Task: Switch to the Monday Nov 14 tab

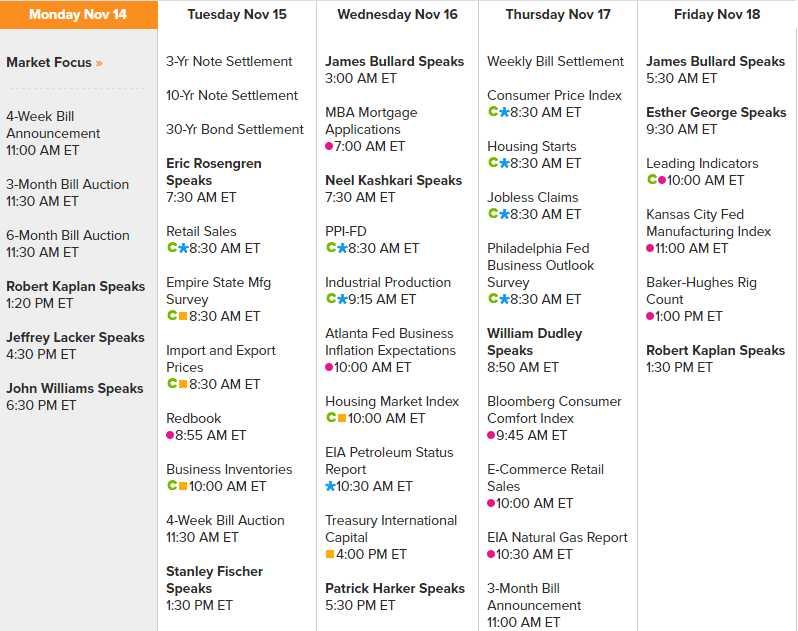Action: point(78,15)
